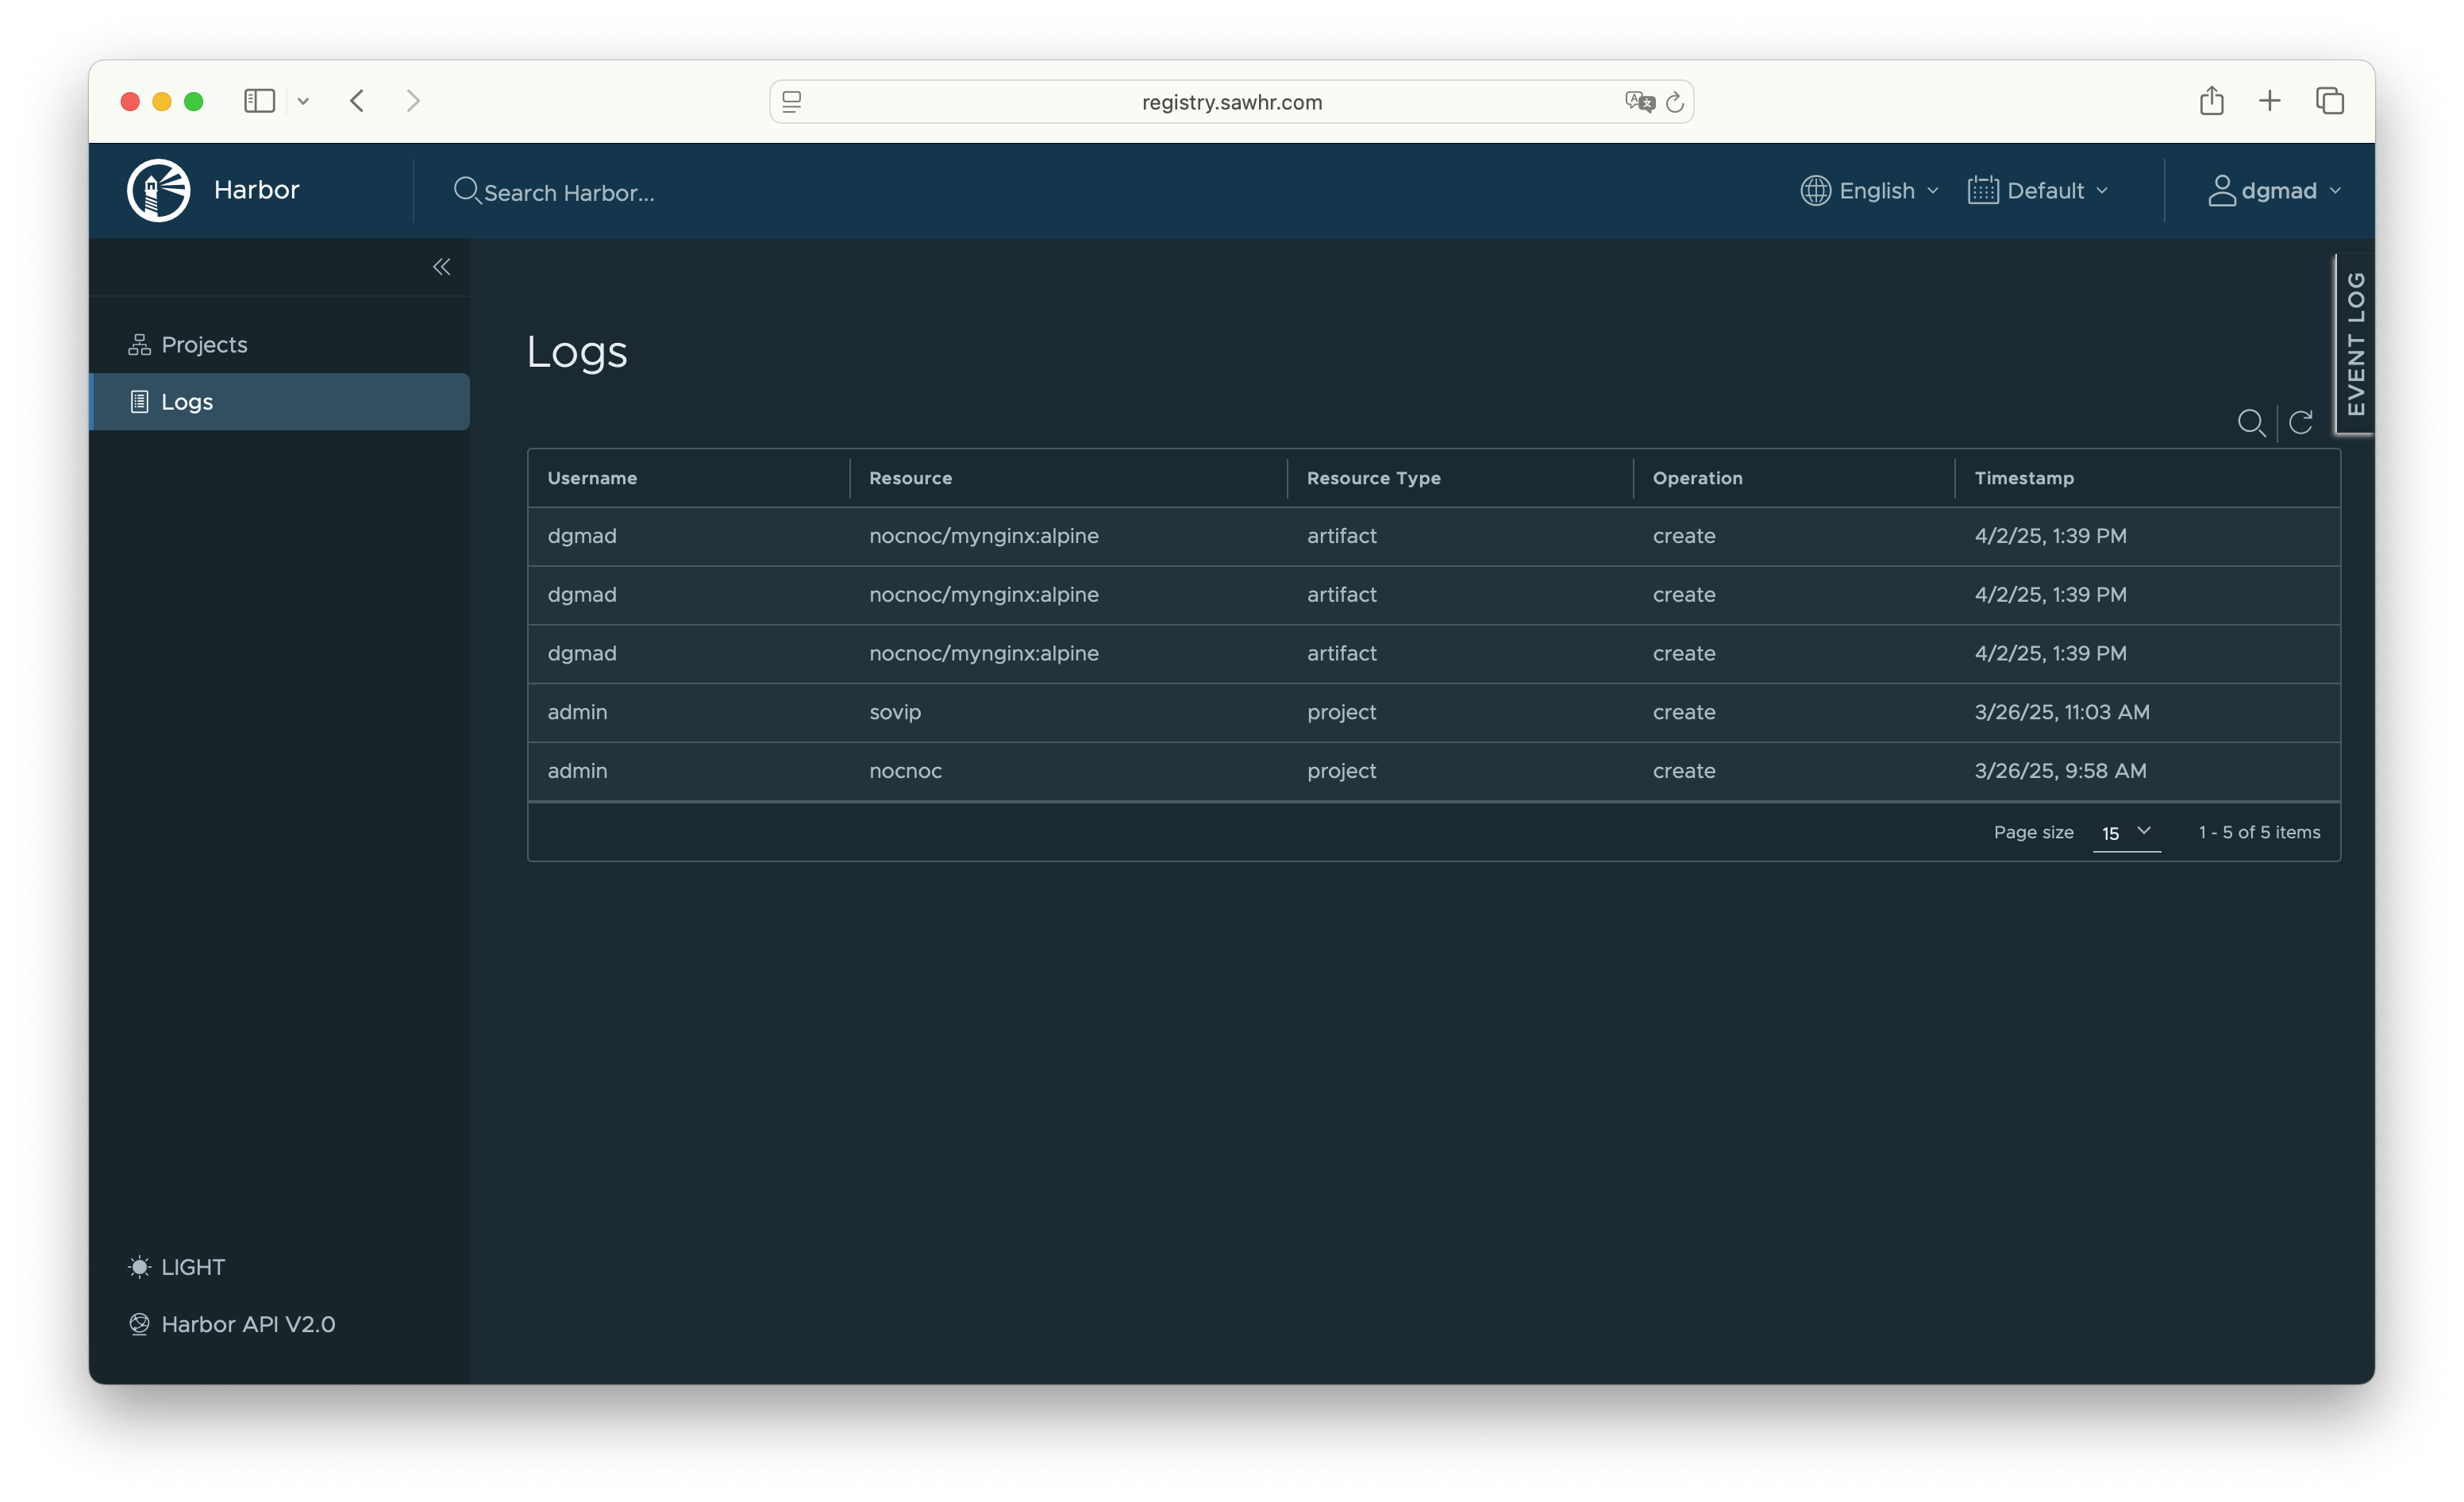The width and height of the screenshot is (2464, 1502).
Task: Click the translate icon in address bar
Action: (x=1639, y=101)
